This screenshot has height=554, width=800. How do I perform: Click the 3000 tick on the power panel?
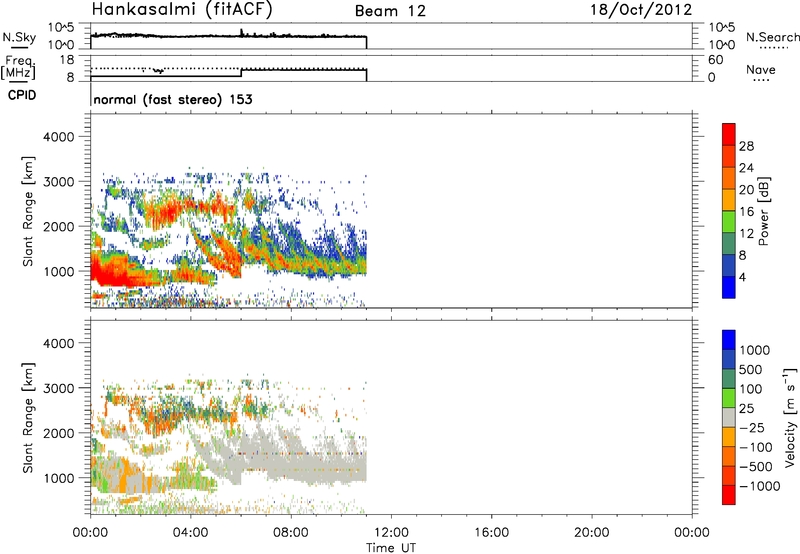click(x=58, y=182)
